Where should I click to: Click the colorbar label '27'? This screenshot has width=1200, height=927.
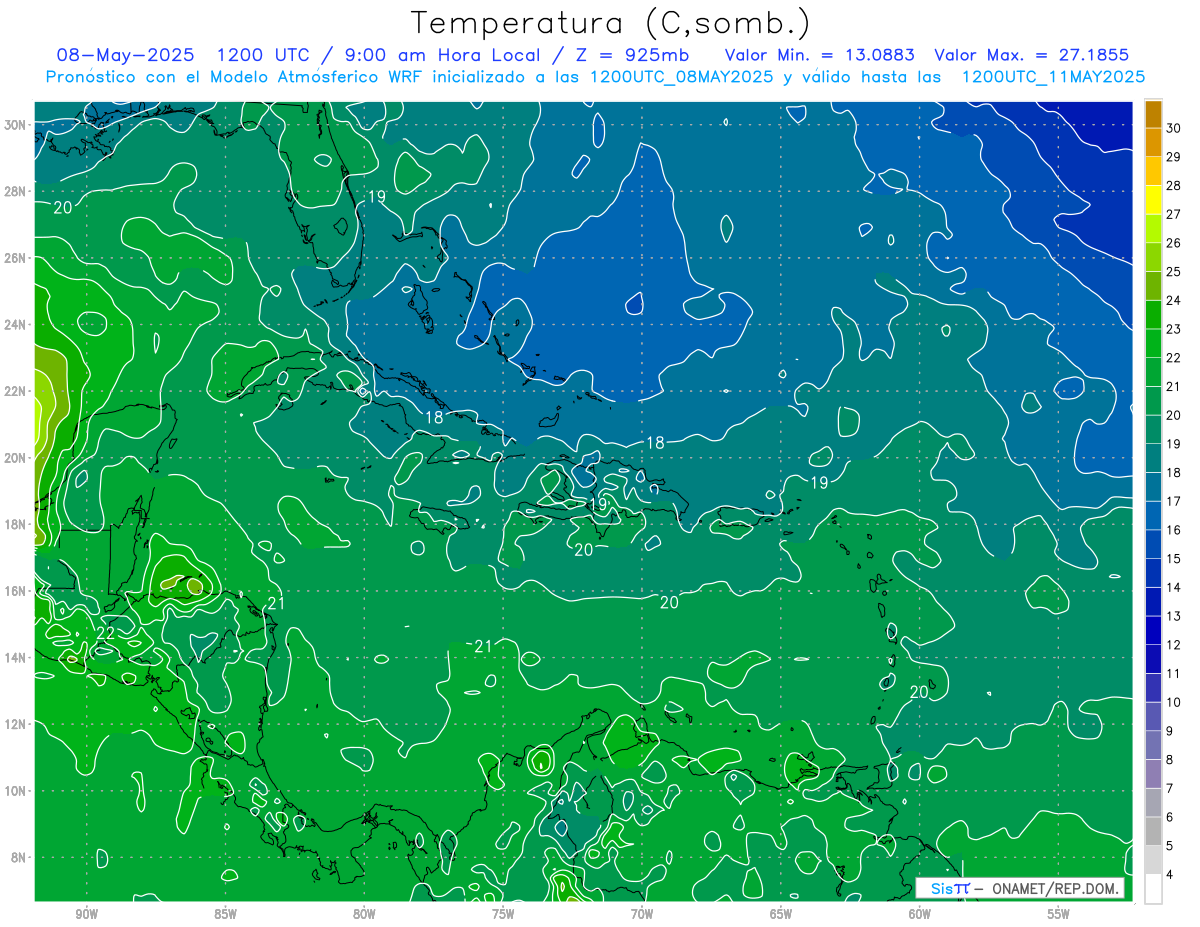tap(1173, 214)
